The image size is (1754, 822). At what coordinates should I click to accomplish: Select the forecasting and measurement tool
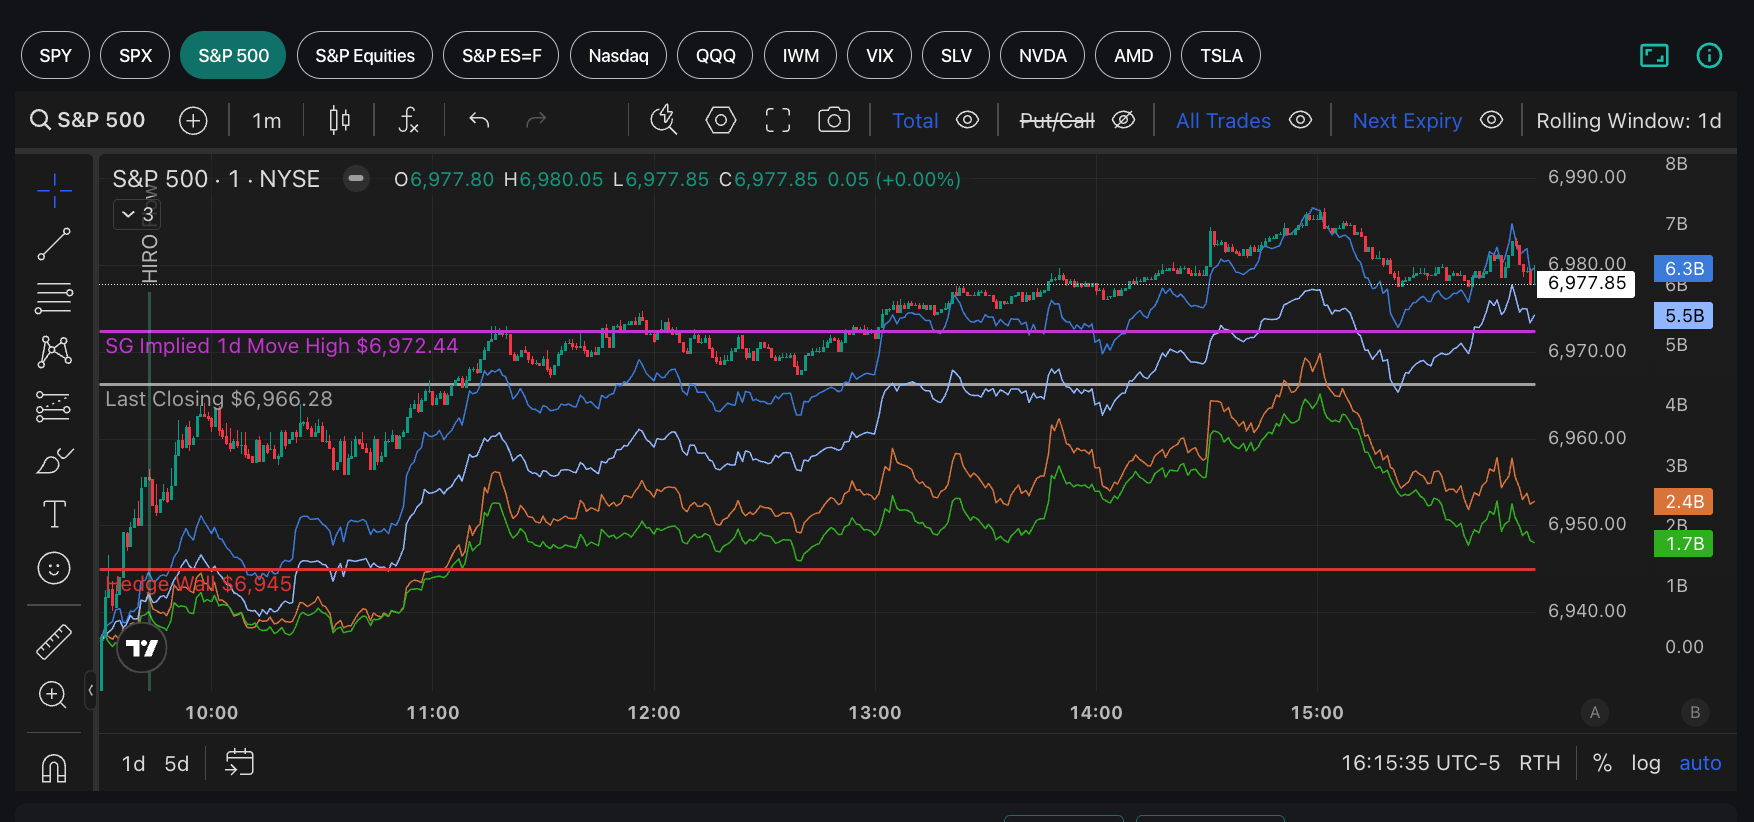[54, 406]
